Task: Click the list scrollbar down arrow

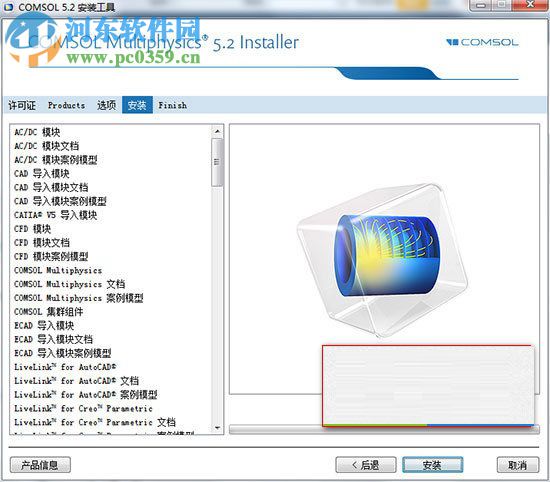Action: (217, 428)
